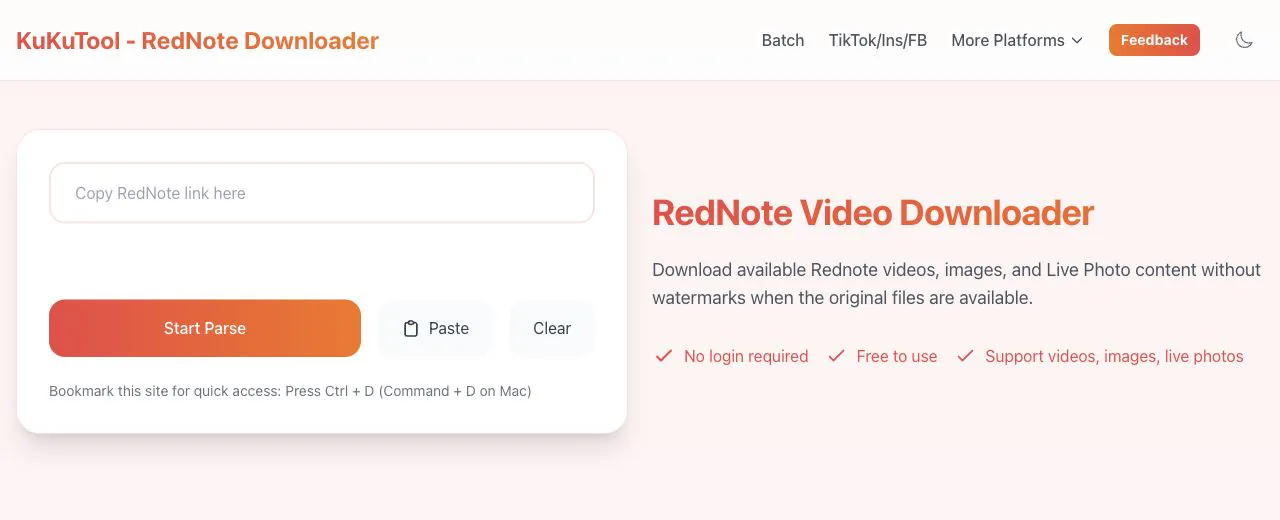The height and width of the screenshot is (520, 1280).
Task: Expand the More Platforms dropdown
Action: point(1017,40)
